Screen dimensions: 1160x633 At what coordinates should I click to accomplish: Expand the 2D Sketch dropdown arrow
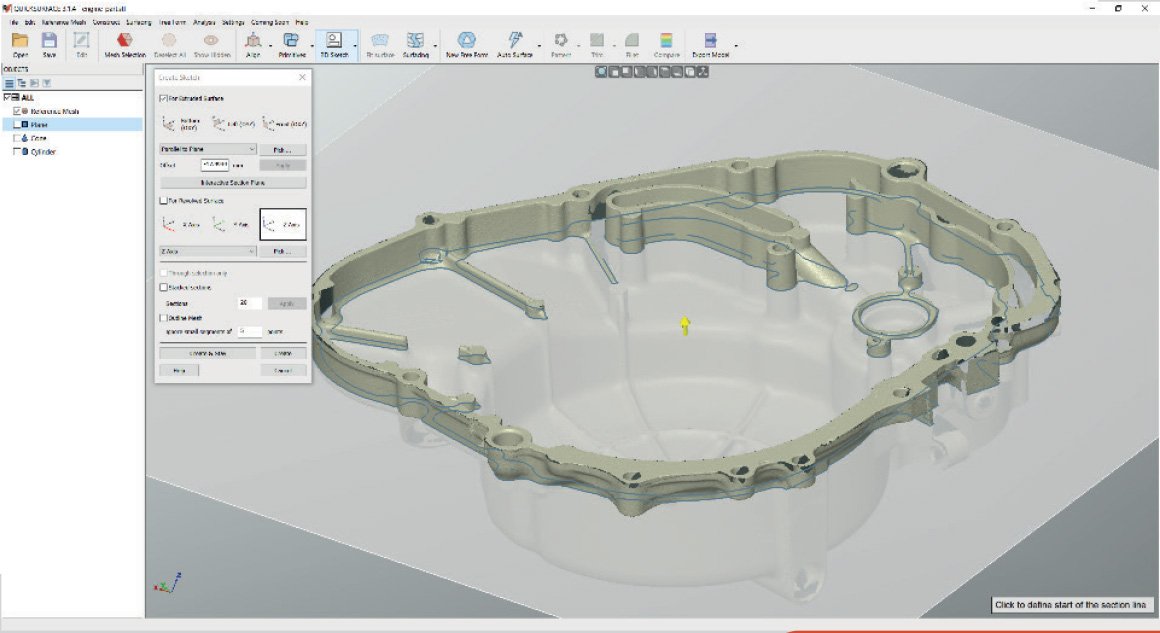pos(355,47)
